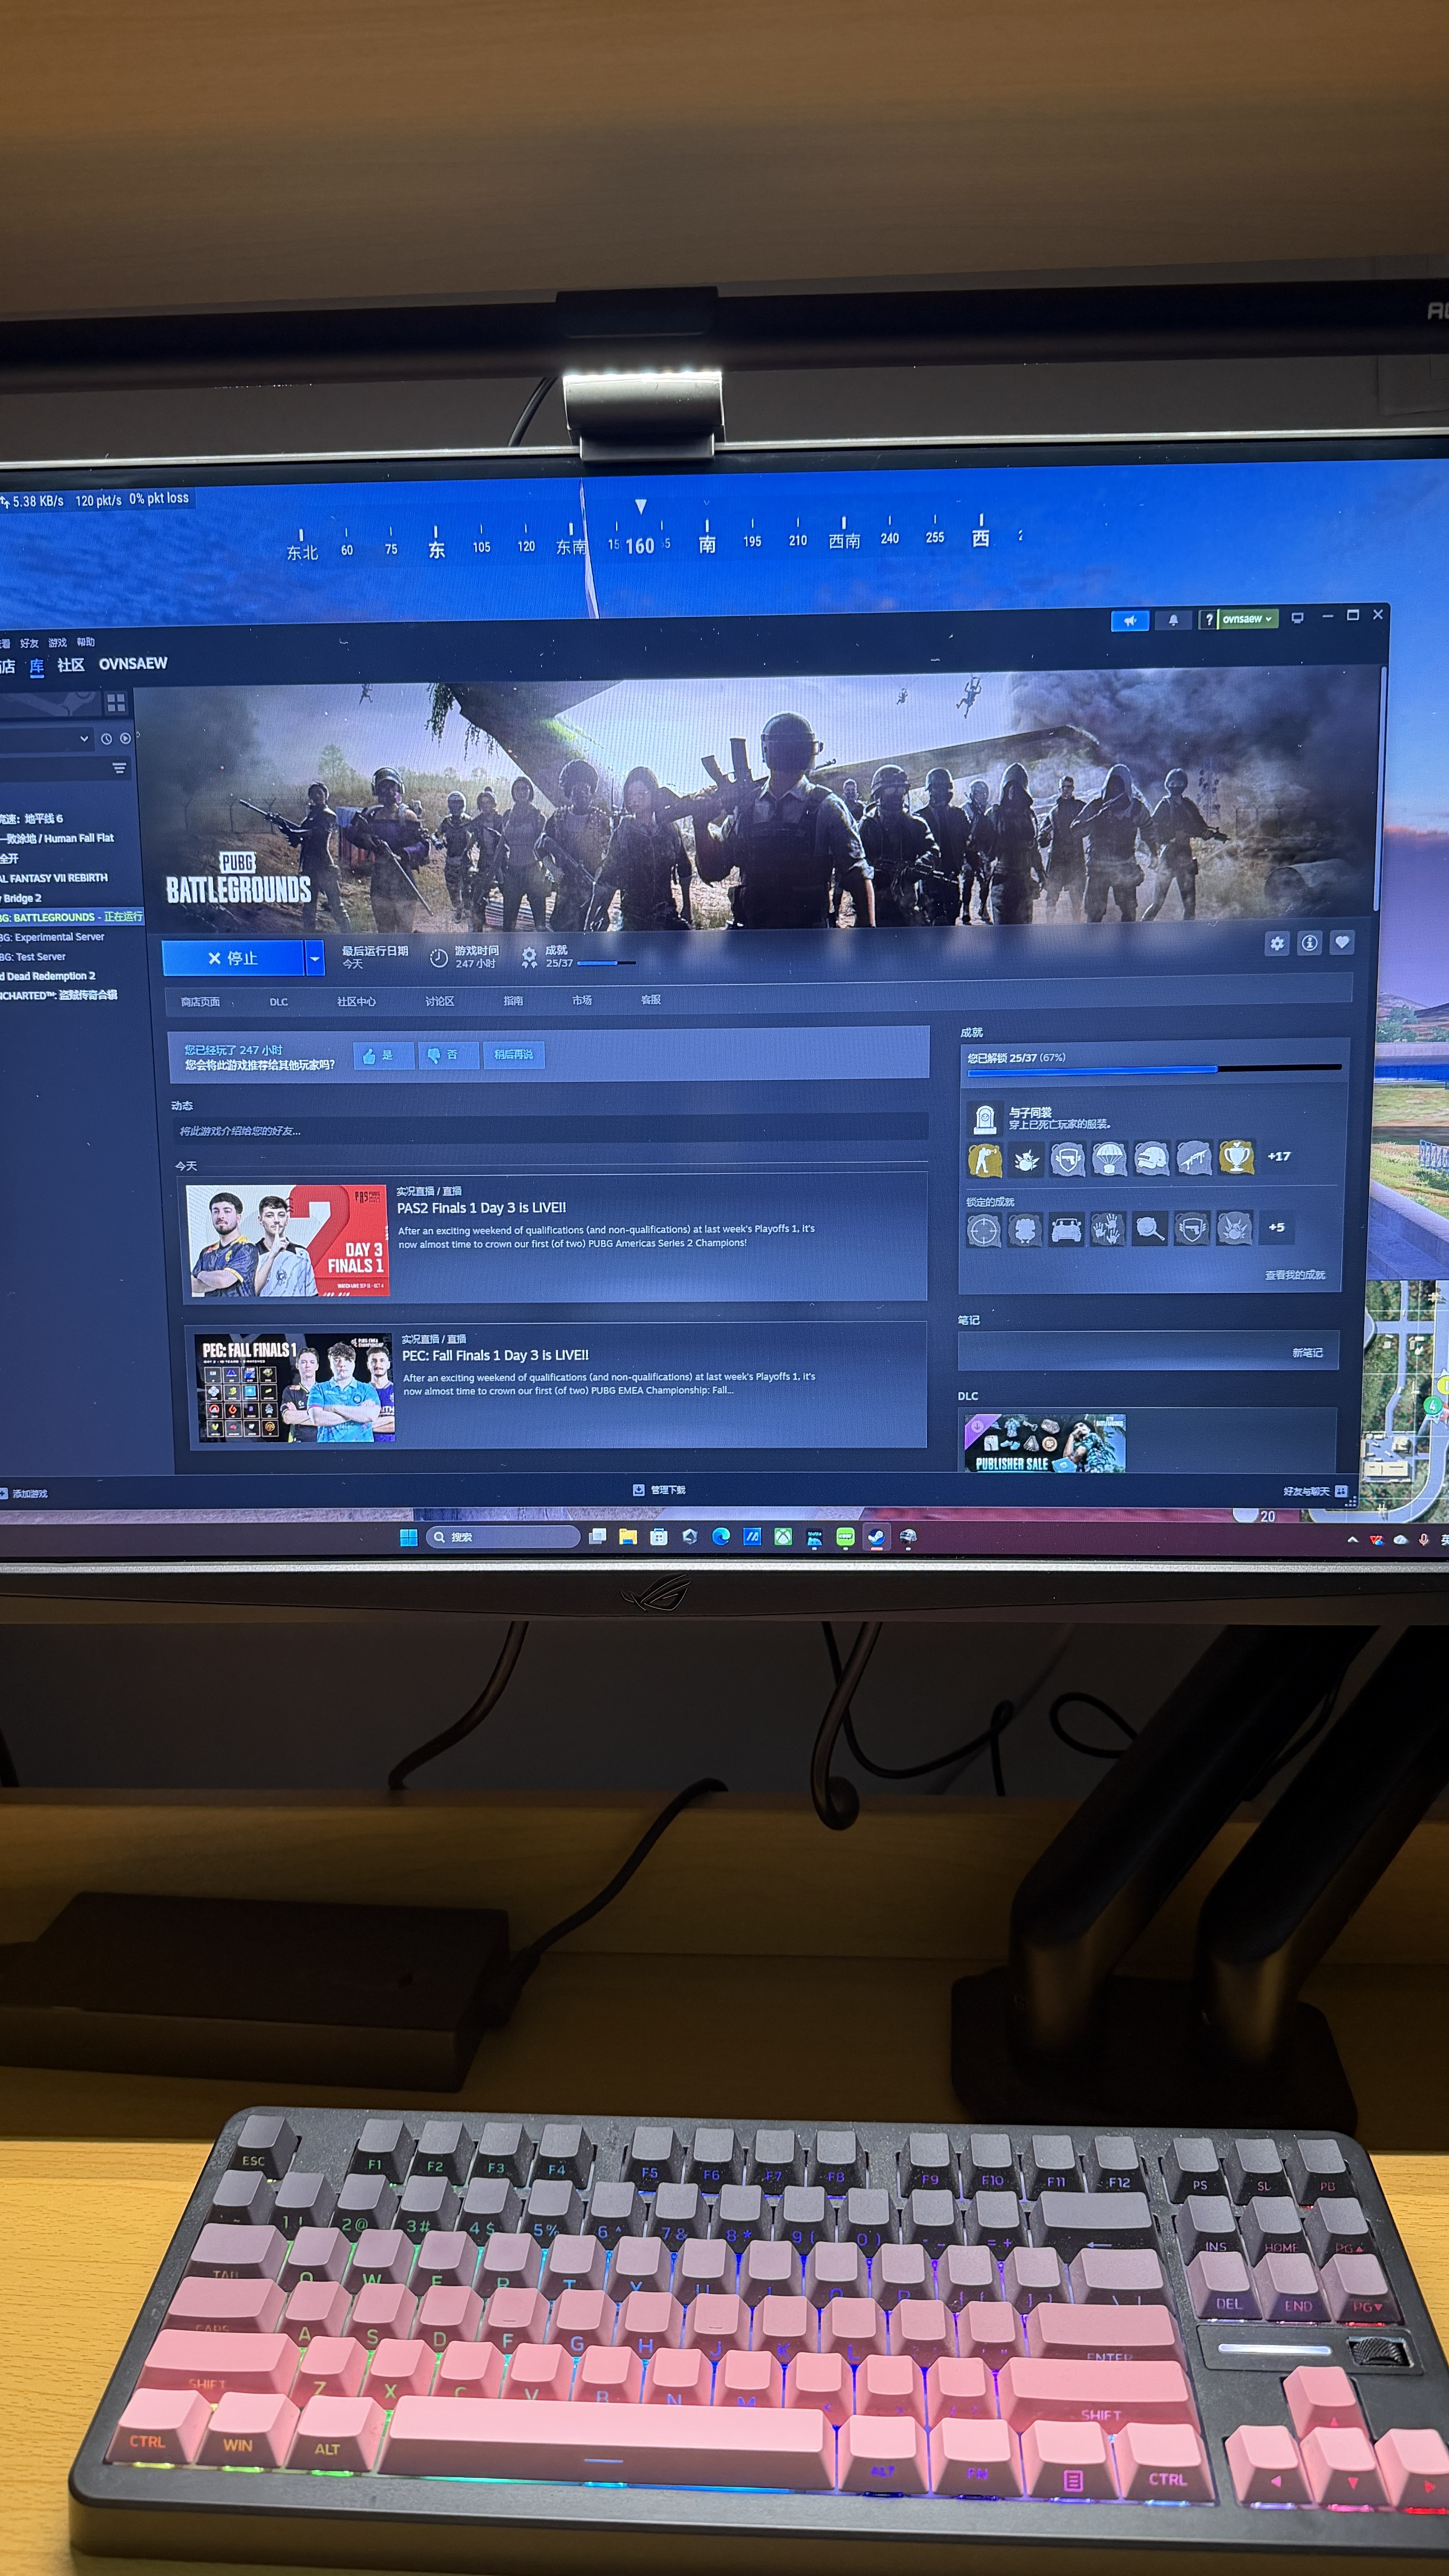The height and width of the screenshot is (2576, 1449).
Task: Open the 市场 link
Action: coord(582,1000)
